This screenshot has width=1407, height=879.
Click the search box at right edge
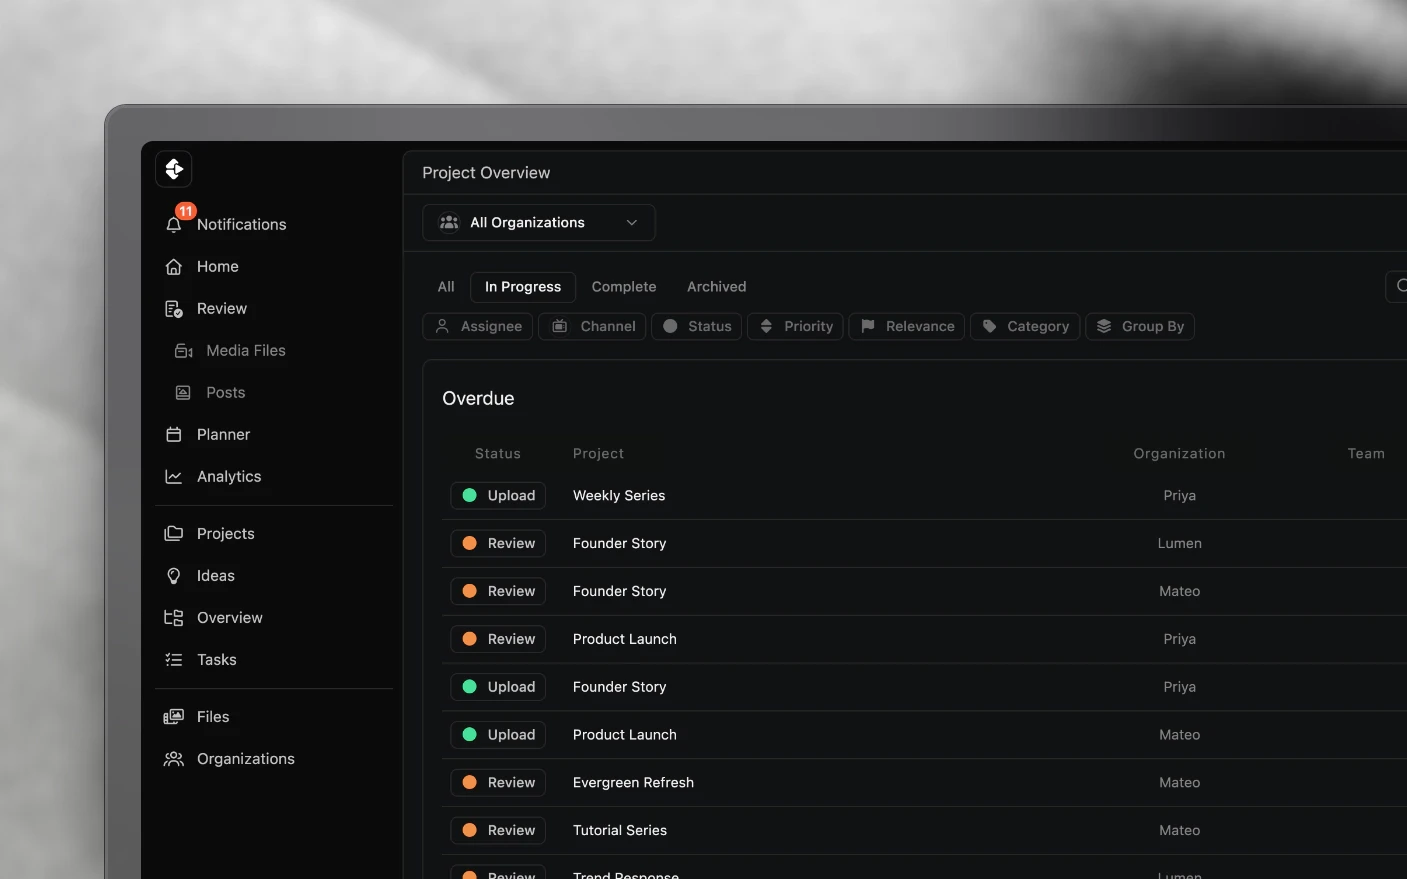pyautogui.click(x=1396, y=286)
